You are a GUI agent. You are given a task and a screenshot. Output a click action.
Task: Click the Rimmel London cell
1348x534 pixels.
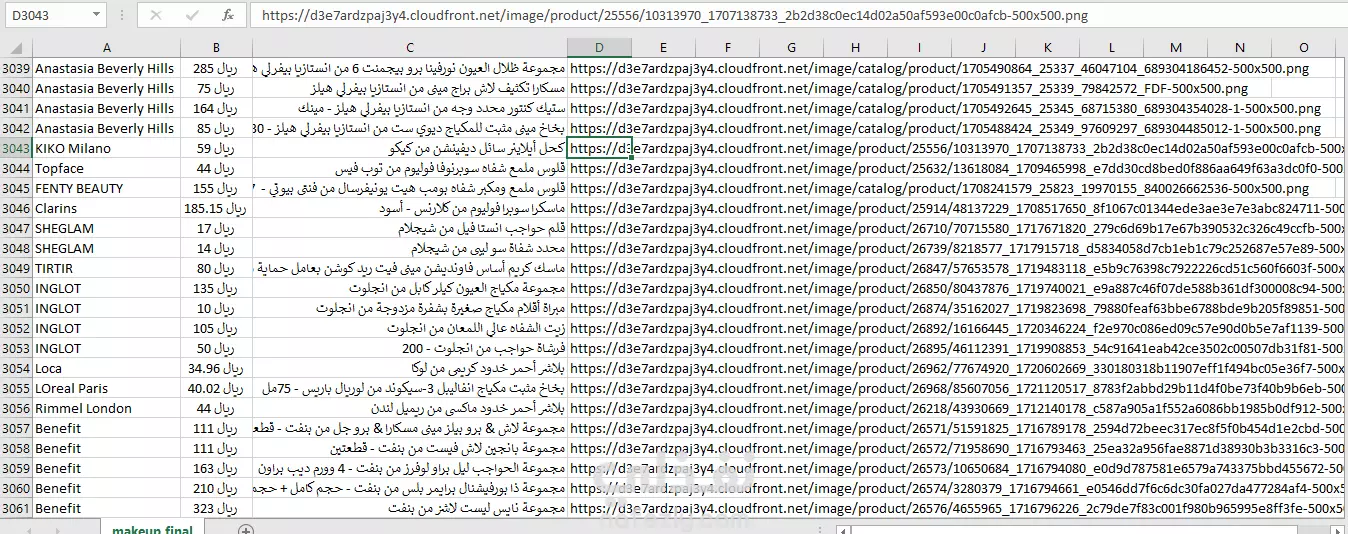tap(106, 408)
